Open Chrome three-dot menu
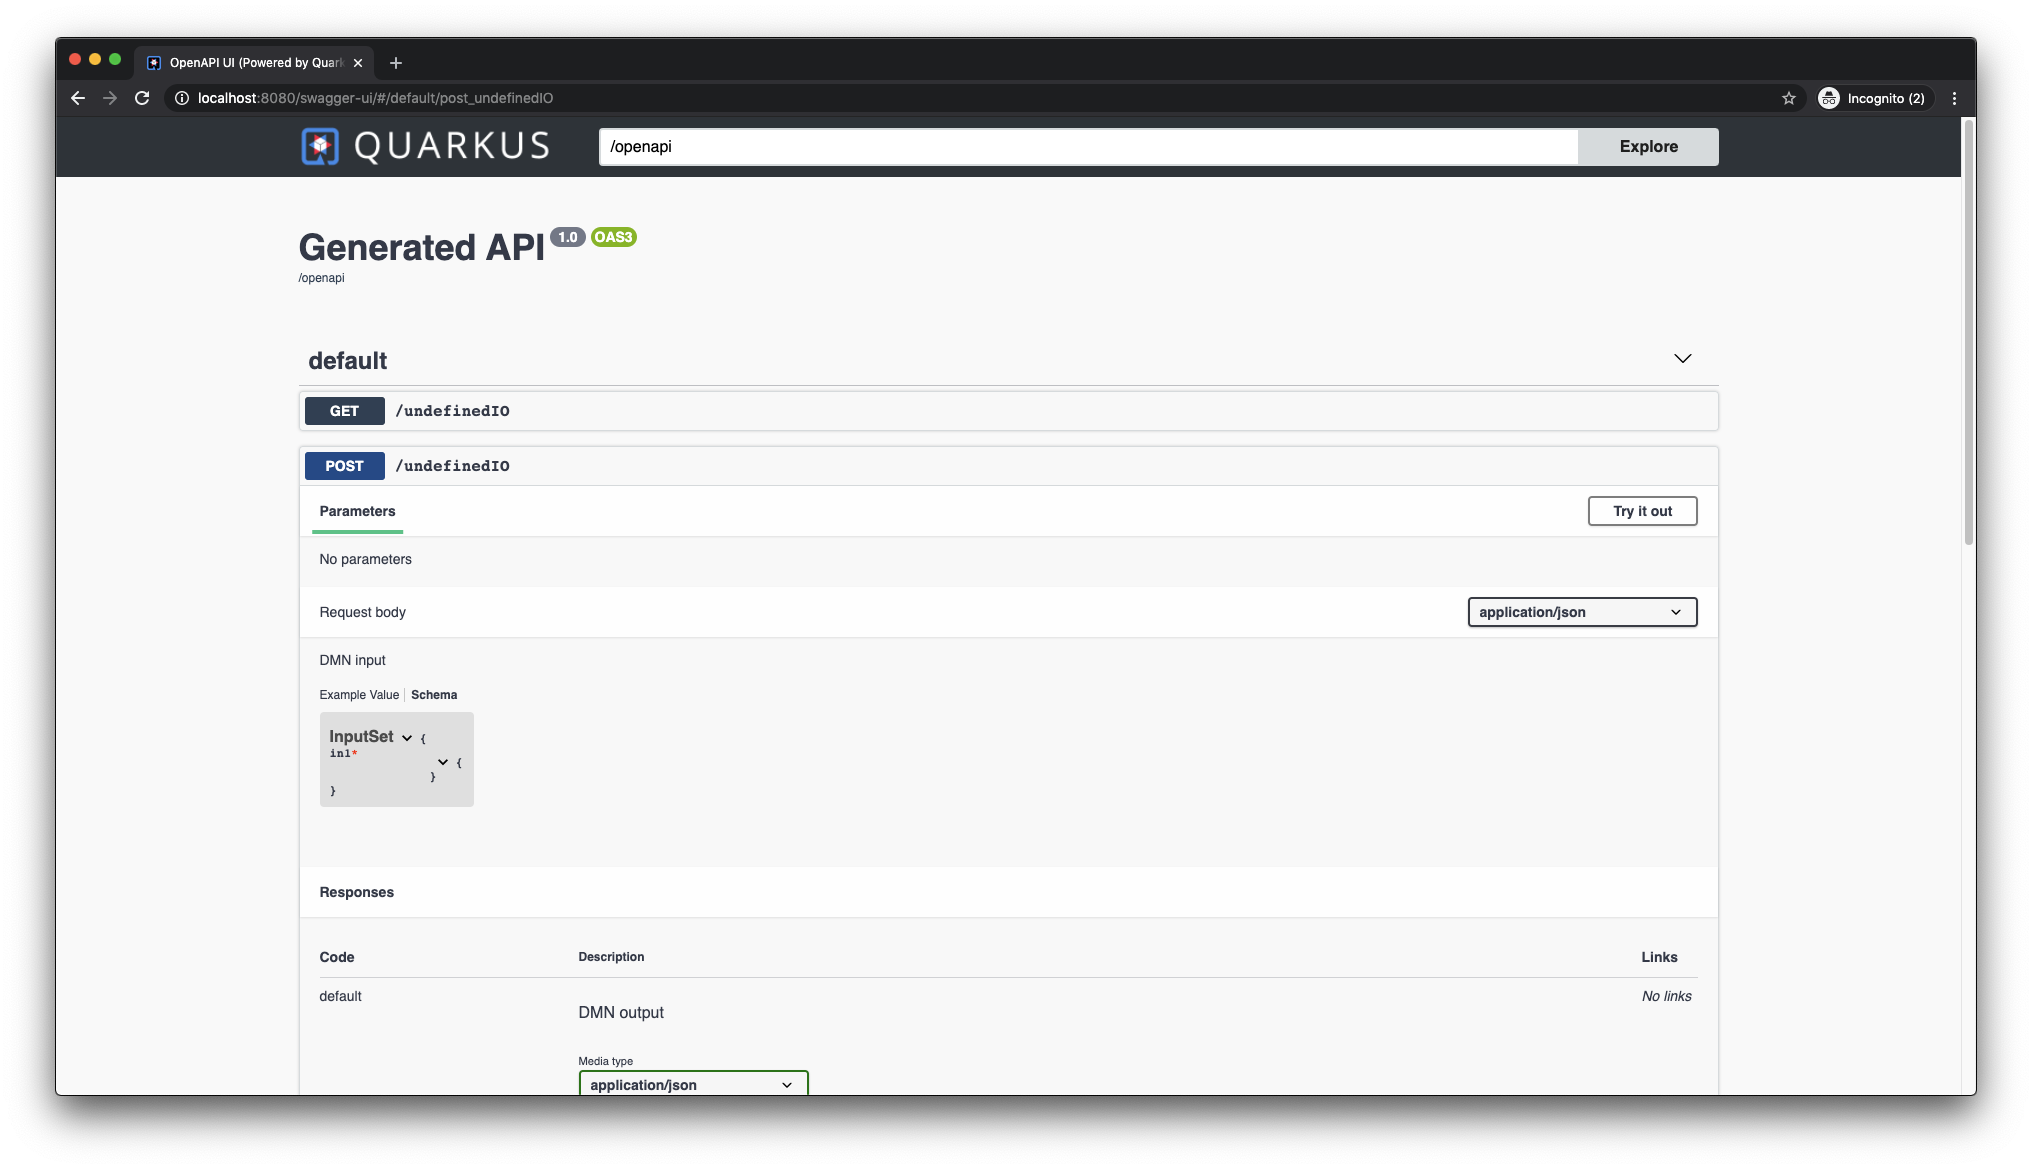 click(x=1954, y=98)
